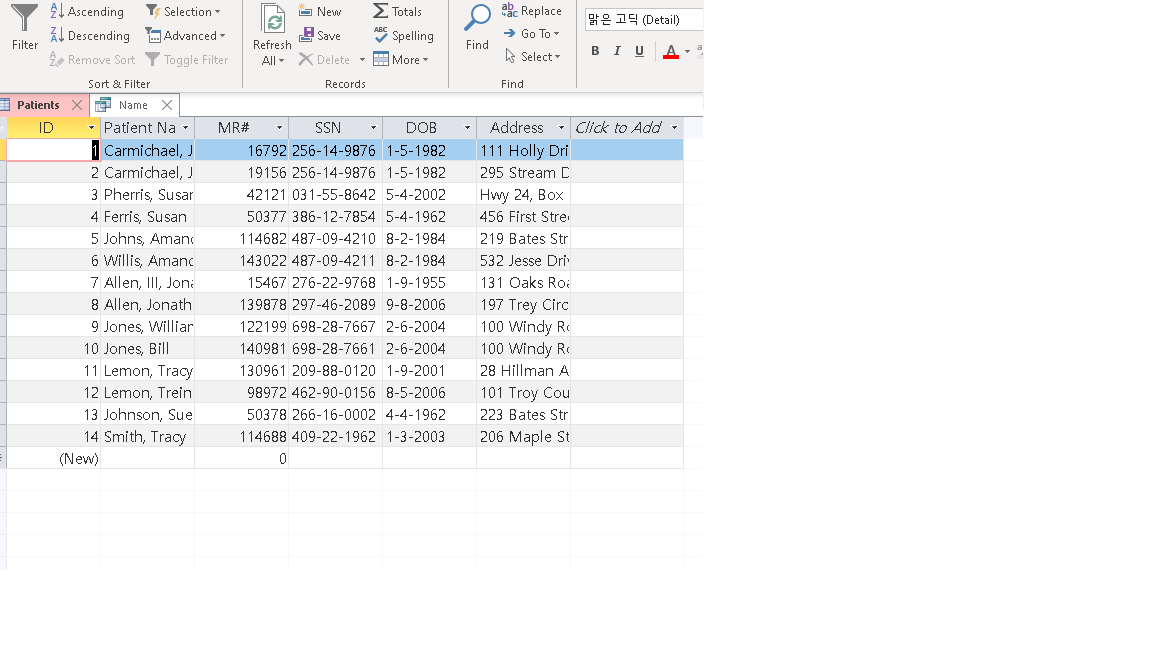
Task: Click the DOB cell 9-8-2006
Action: click(x=430, y=305)
